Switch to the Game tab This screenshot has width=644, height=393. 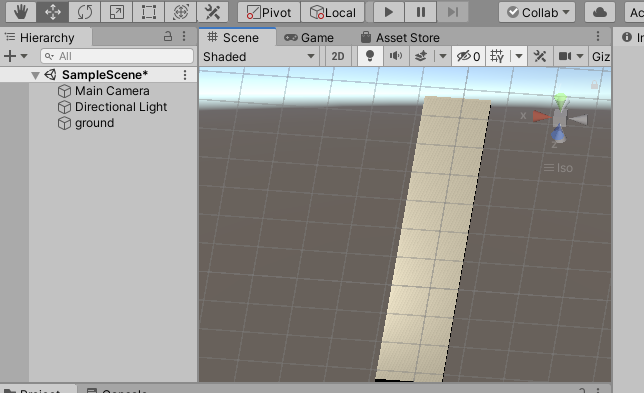pos(309,38)
